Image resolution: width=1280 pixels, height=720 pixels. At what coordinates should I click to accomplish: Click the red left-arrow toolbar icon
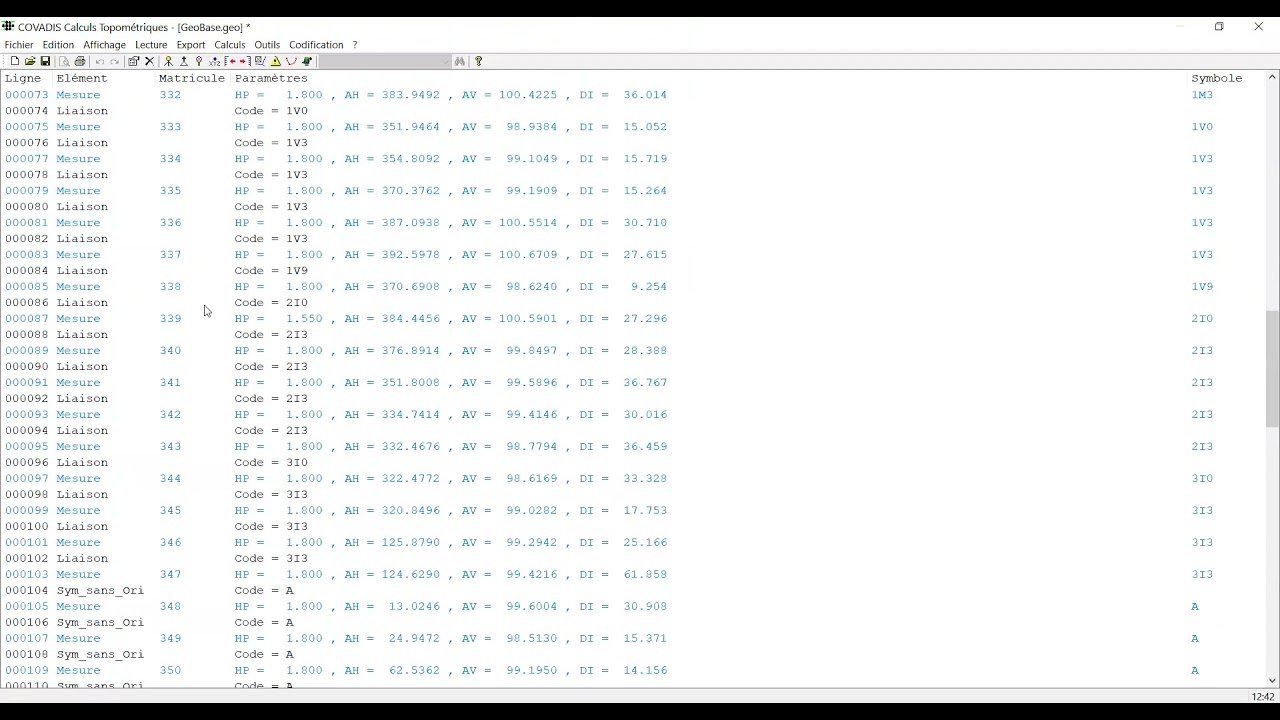[230, 61]
